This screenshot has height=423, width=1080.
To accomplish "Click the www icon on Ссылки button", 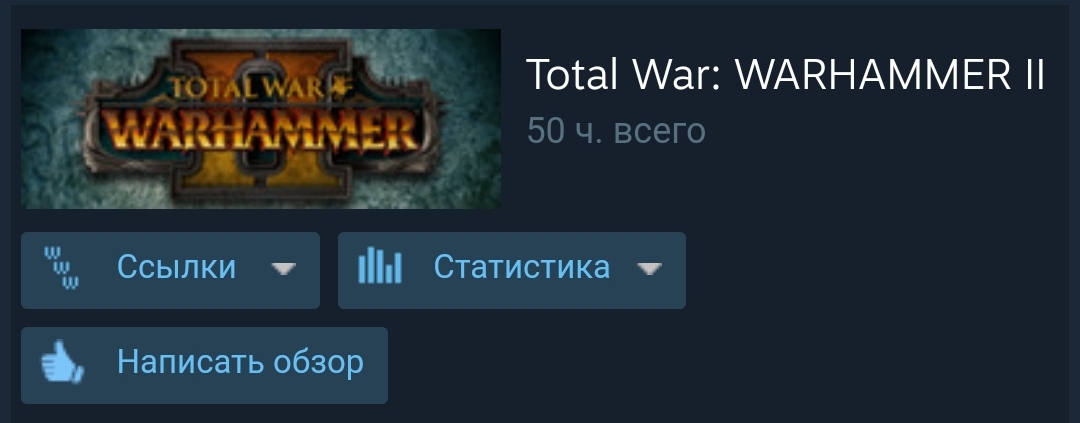I will (62, 267).
